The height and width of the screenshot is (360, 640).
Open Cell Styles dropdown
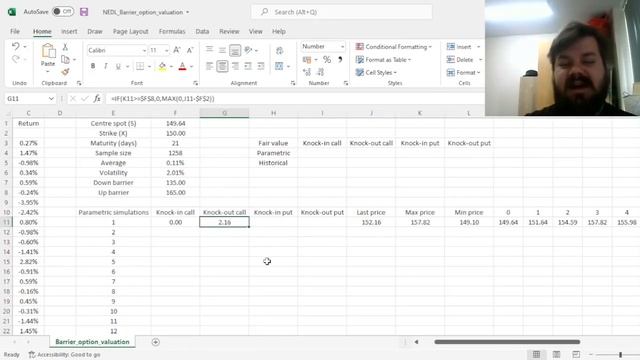[376, 72]
